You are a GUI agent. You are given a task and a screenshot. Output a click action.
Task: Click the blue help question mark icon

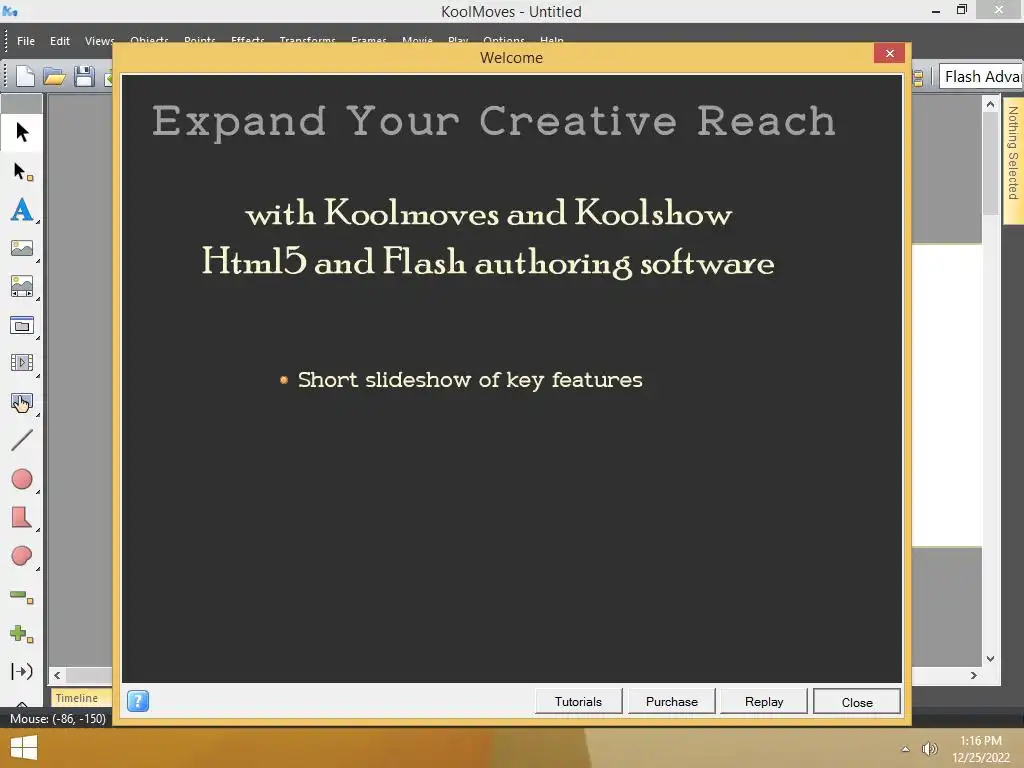[138, 701]
